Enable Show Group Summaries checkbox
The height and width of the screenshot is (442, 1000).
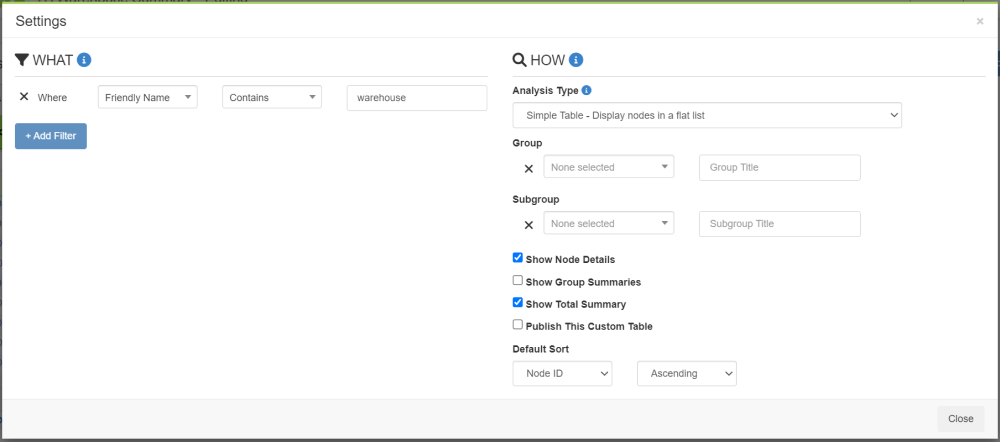(518, 281)
